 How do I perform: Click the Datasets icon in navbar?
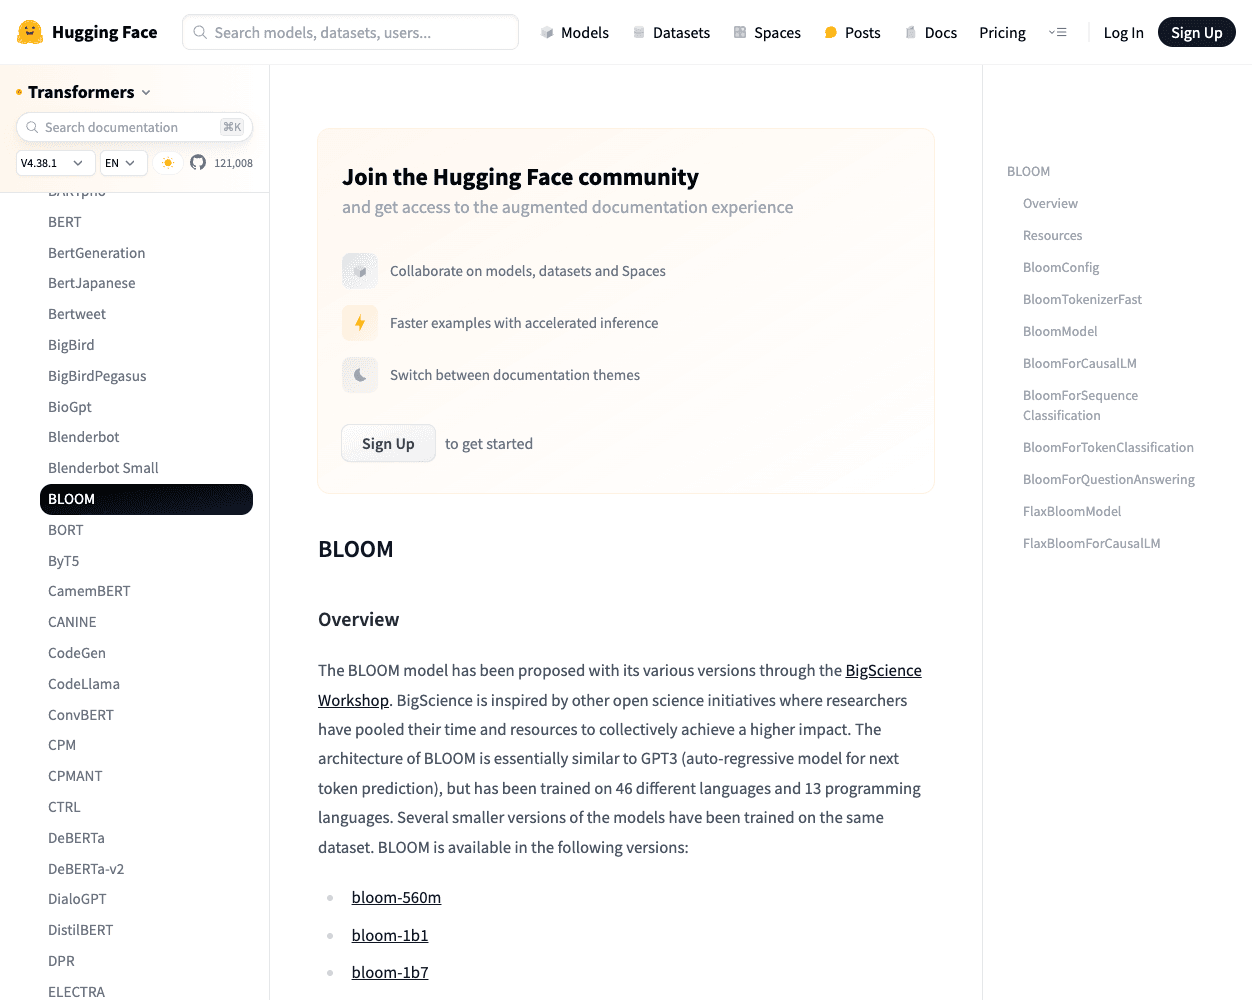(x=639, y=33)
